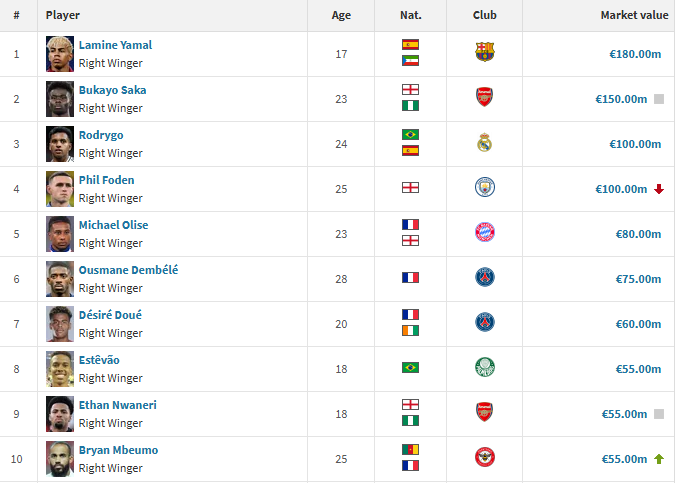The height and width of the screenshot is (483, 675).
Task: Click the Bayern Munich club crest
Action: point(485,232)
